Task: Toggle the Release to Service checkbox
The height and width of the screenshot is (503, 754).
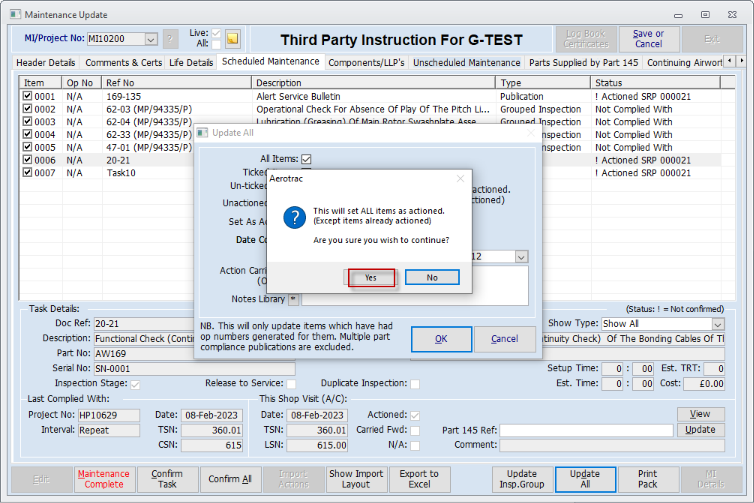Action: click(292, 384)
